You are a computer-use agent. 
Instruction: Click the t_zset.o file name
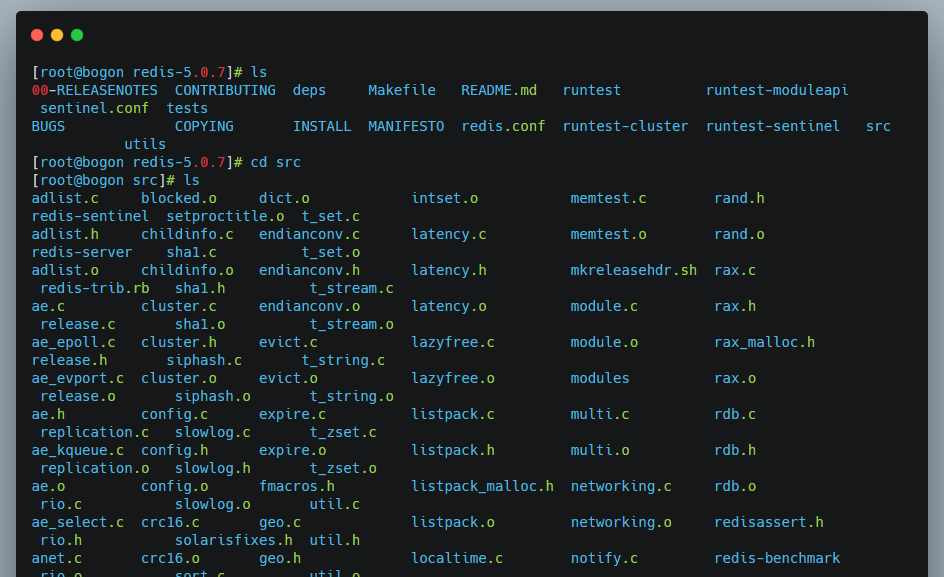(x=343, y=469)
